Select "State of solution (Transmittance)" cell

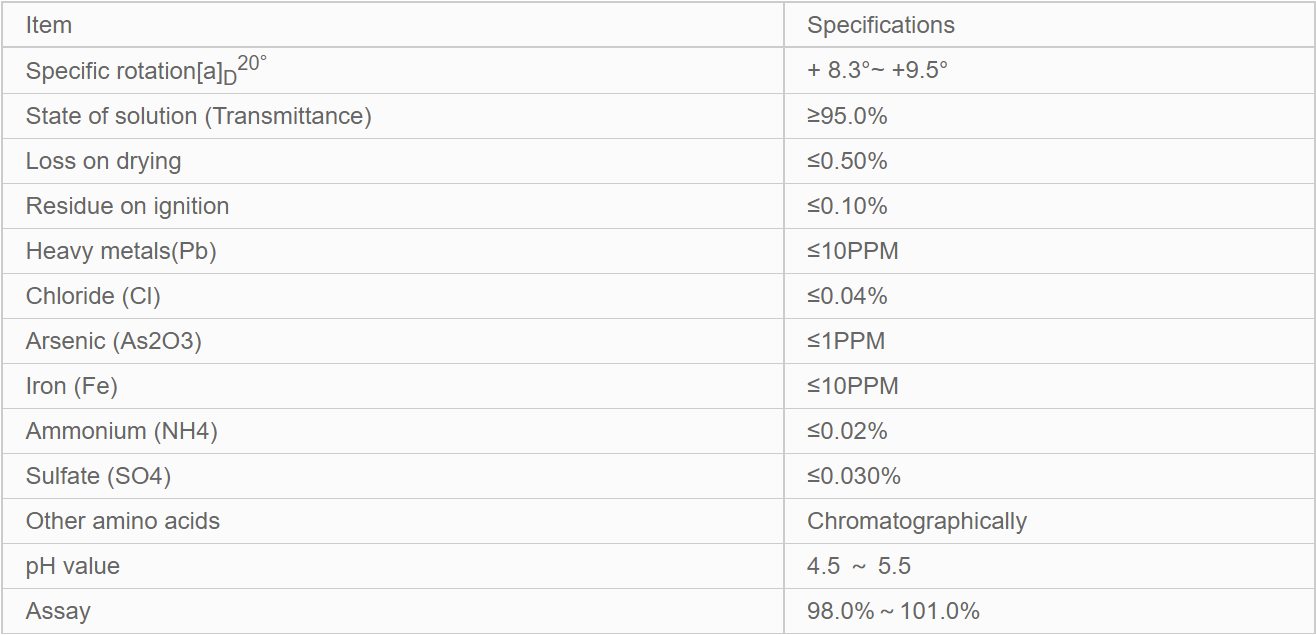point(198,116)
